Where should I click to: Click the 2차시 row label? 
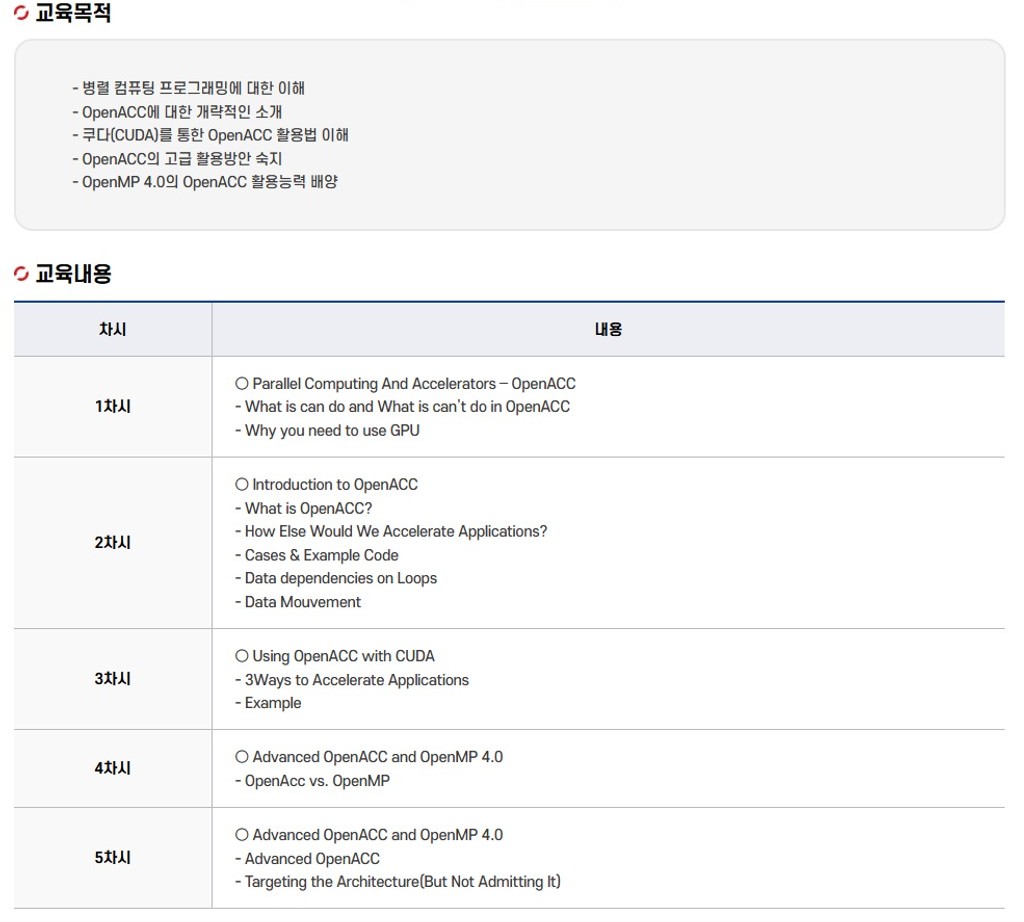click(112, 542)
